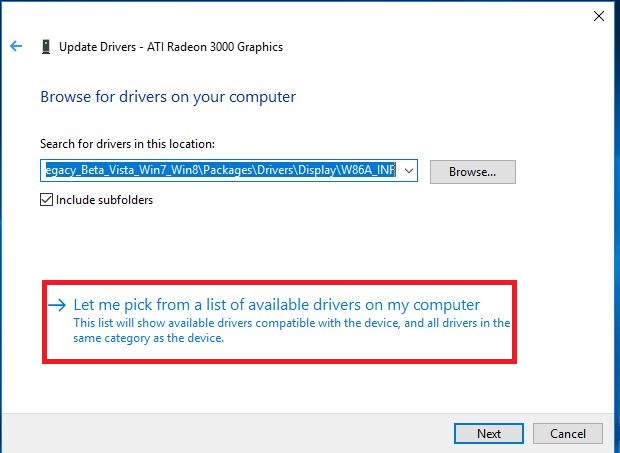The image size is (620, 453).
Task: Click the Include subfolders label text
Action: 104,199
